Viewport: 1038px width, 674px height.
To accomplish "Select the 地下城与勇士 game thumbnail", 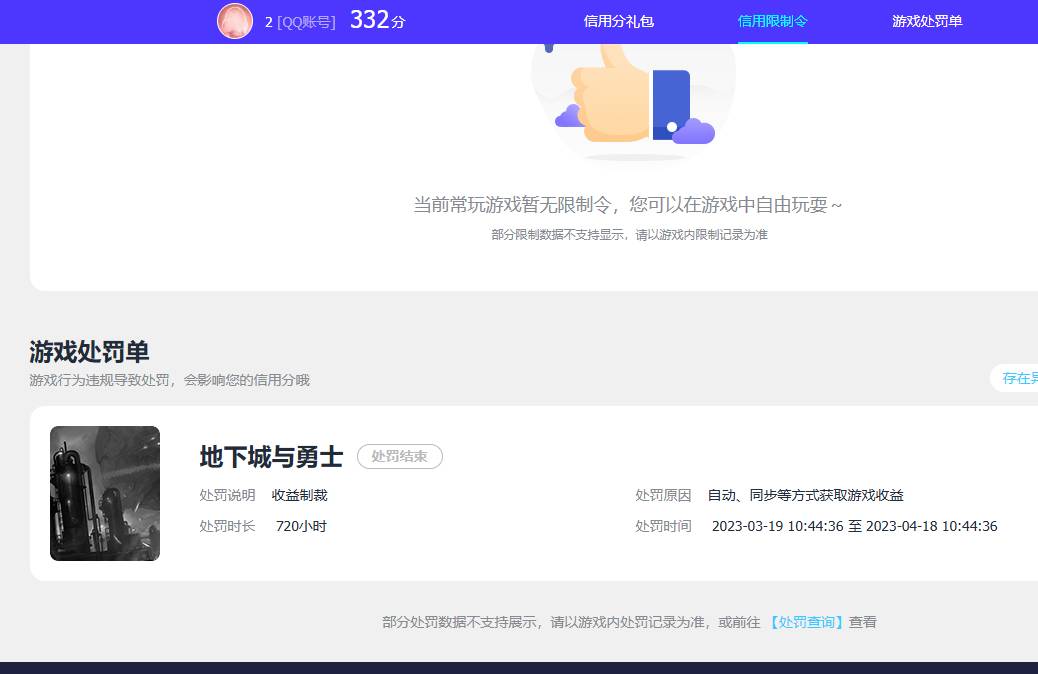I will point(104,493).
